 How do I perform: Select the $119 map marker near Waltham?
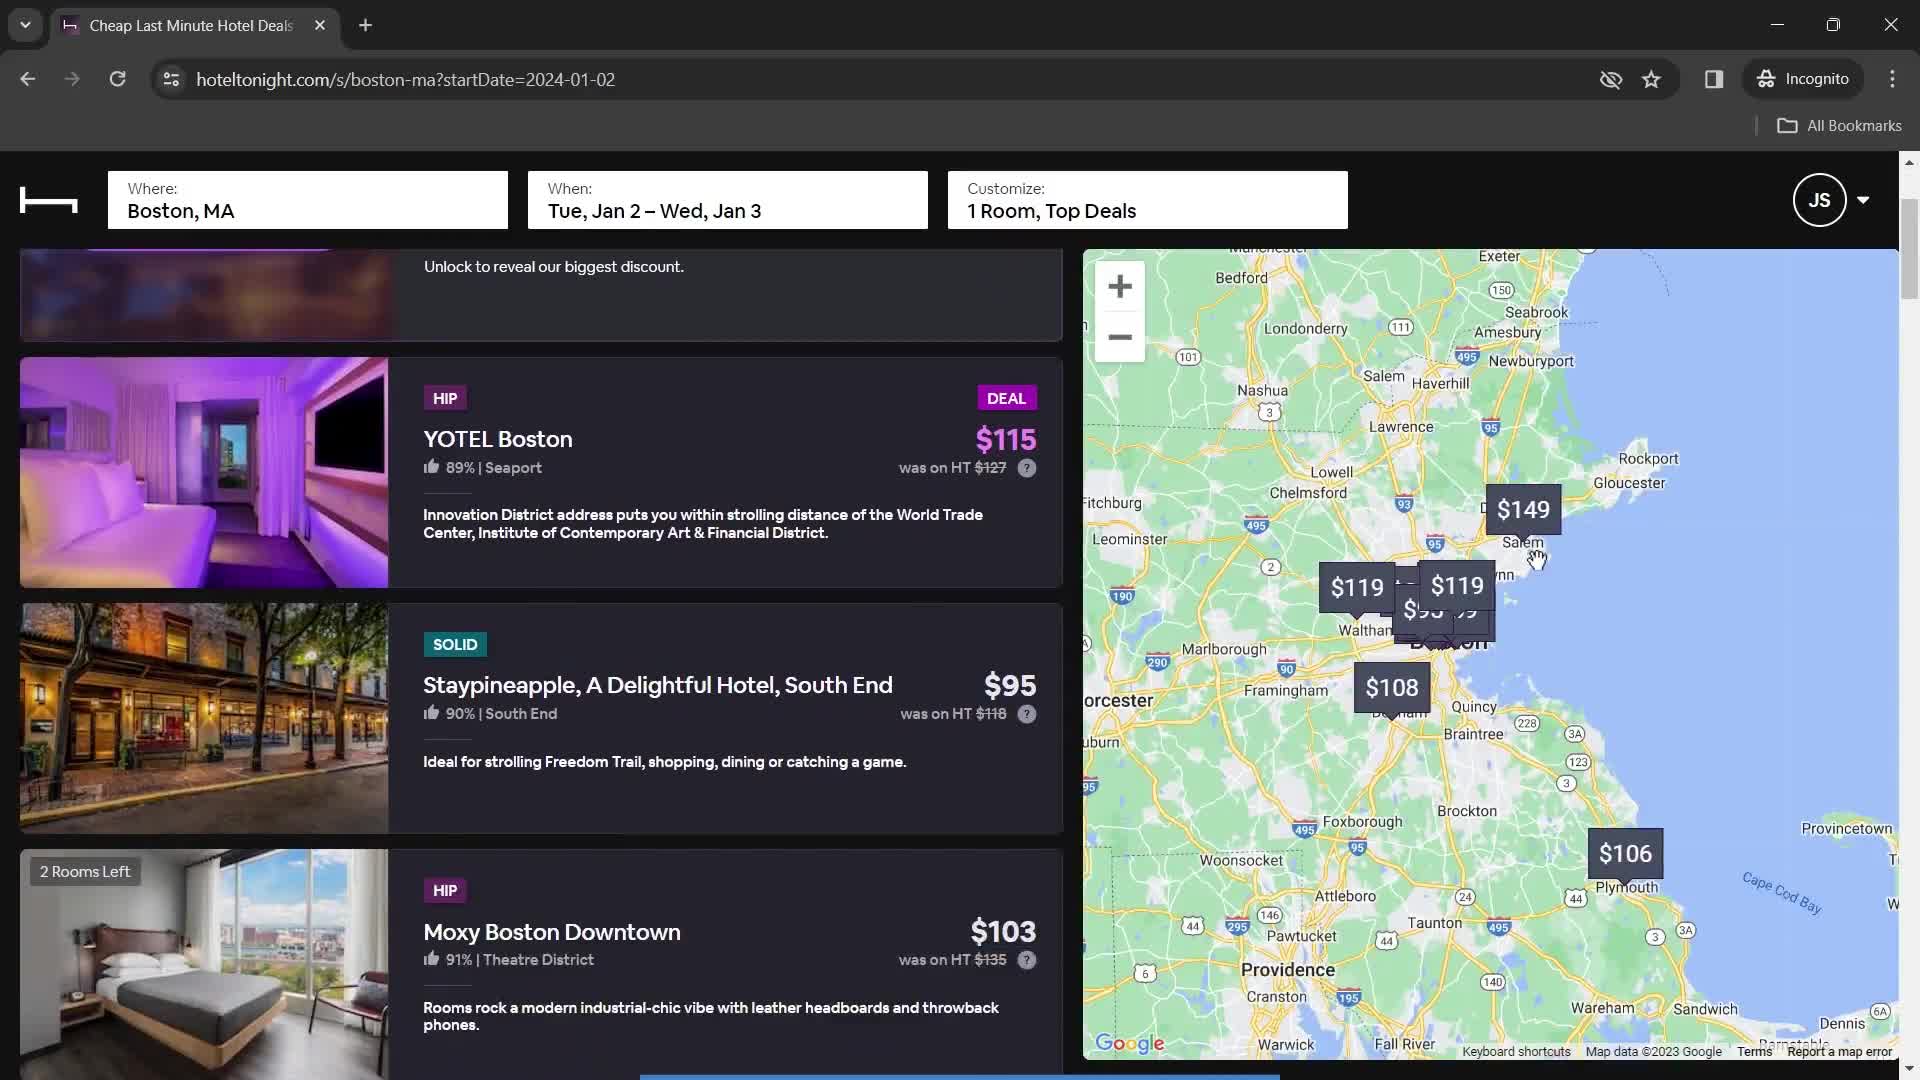tap(1357, 587)
